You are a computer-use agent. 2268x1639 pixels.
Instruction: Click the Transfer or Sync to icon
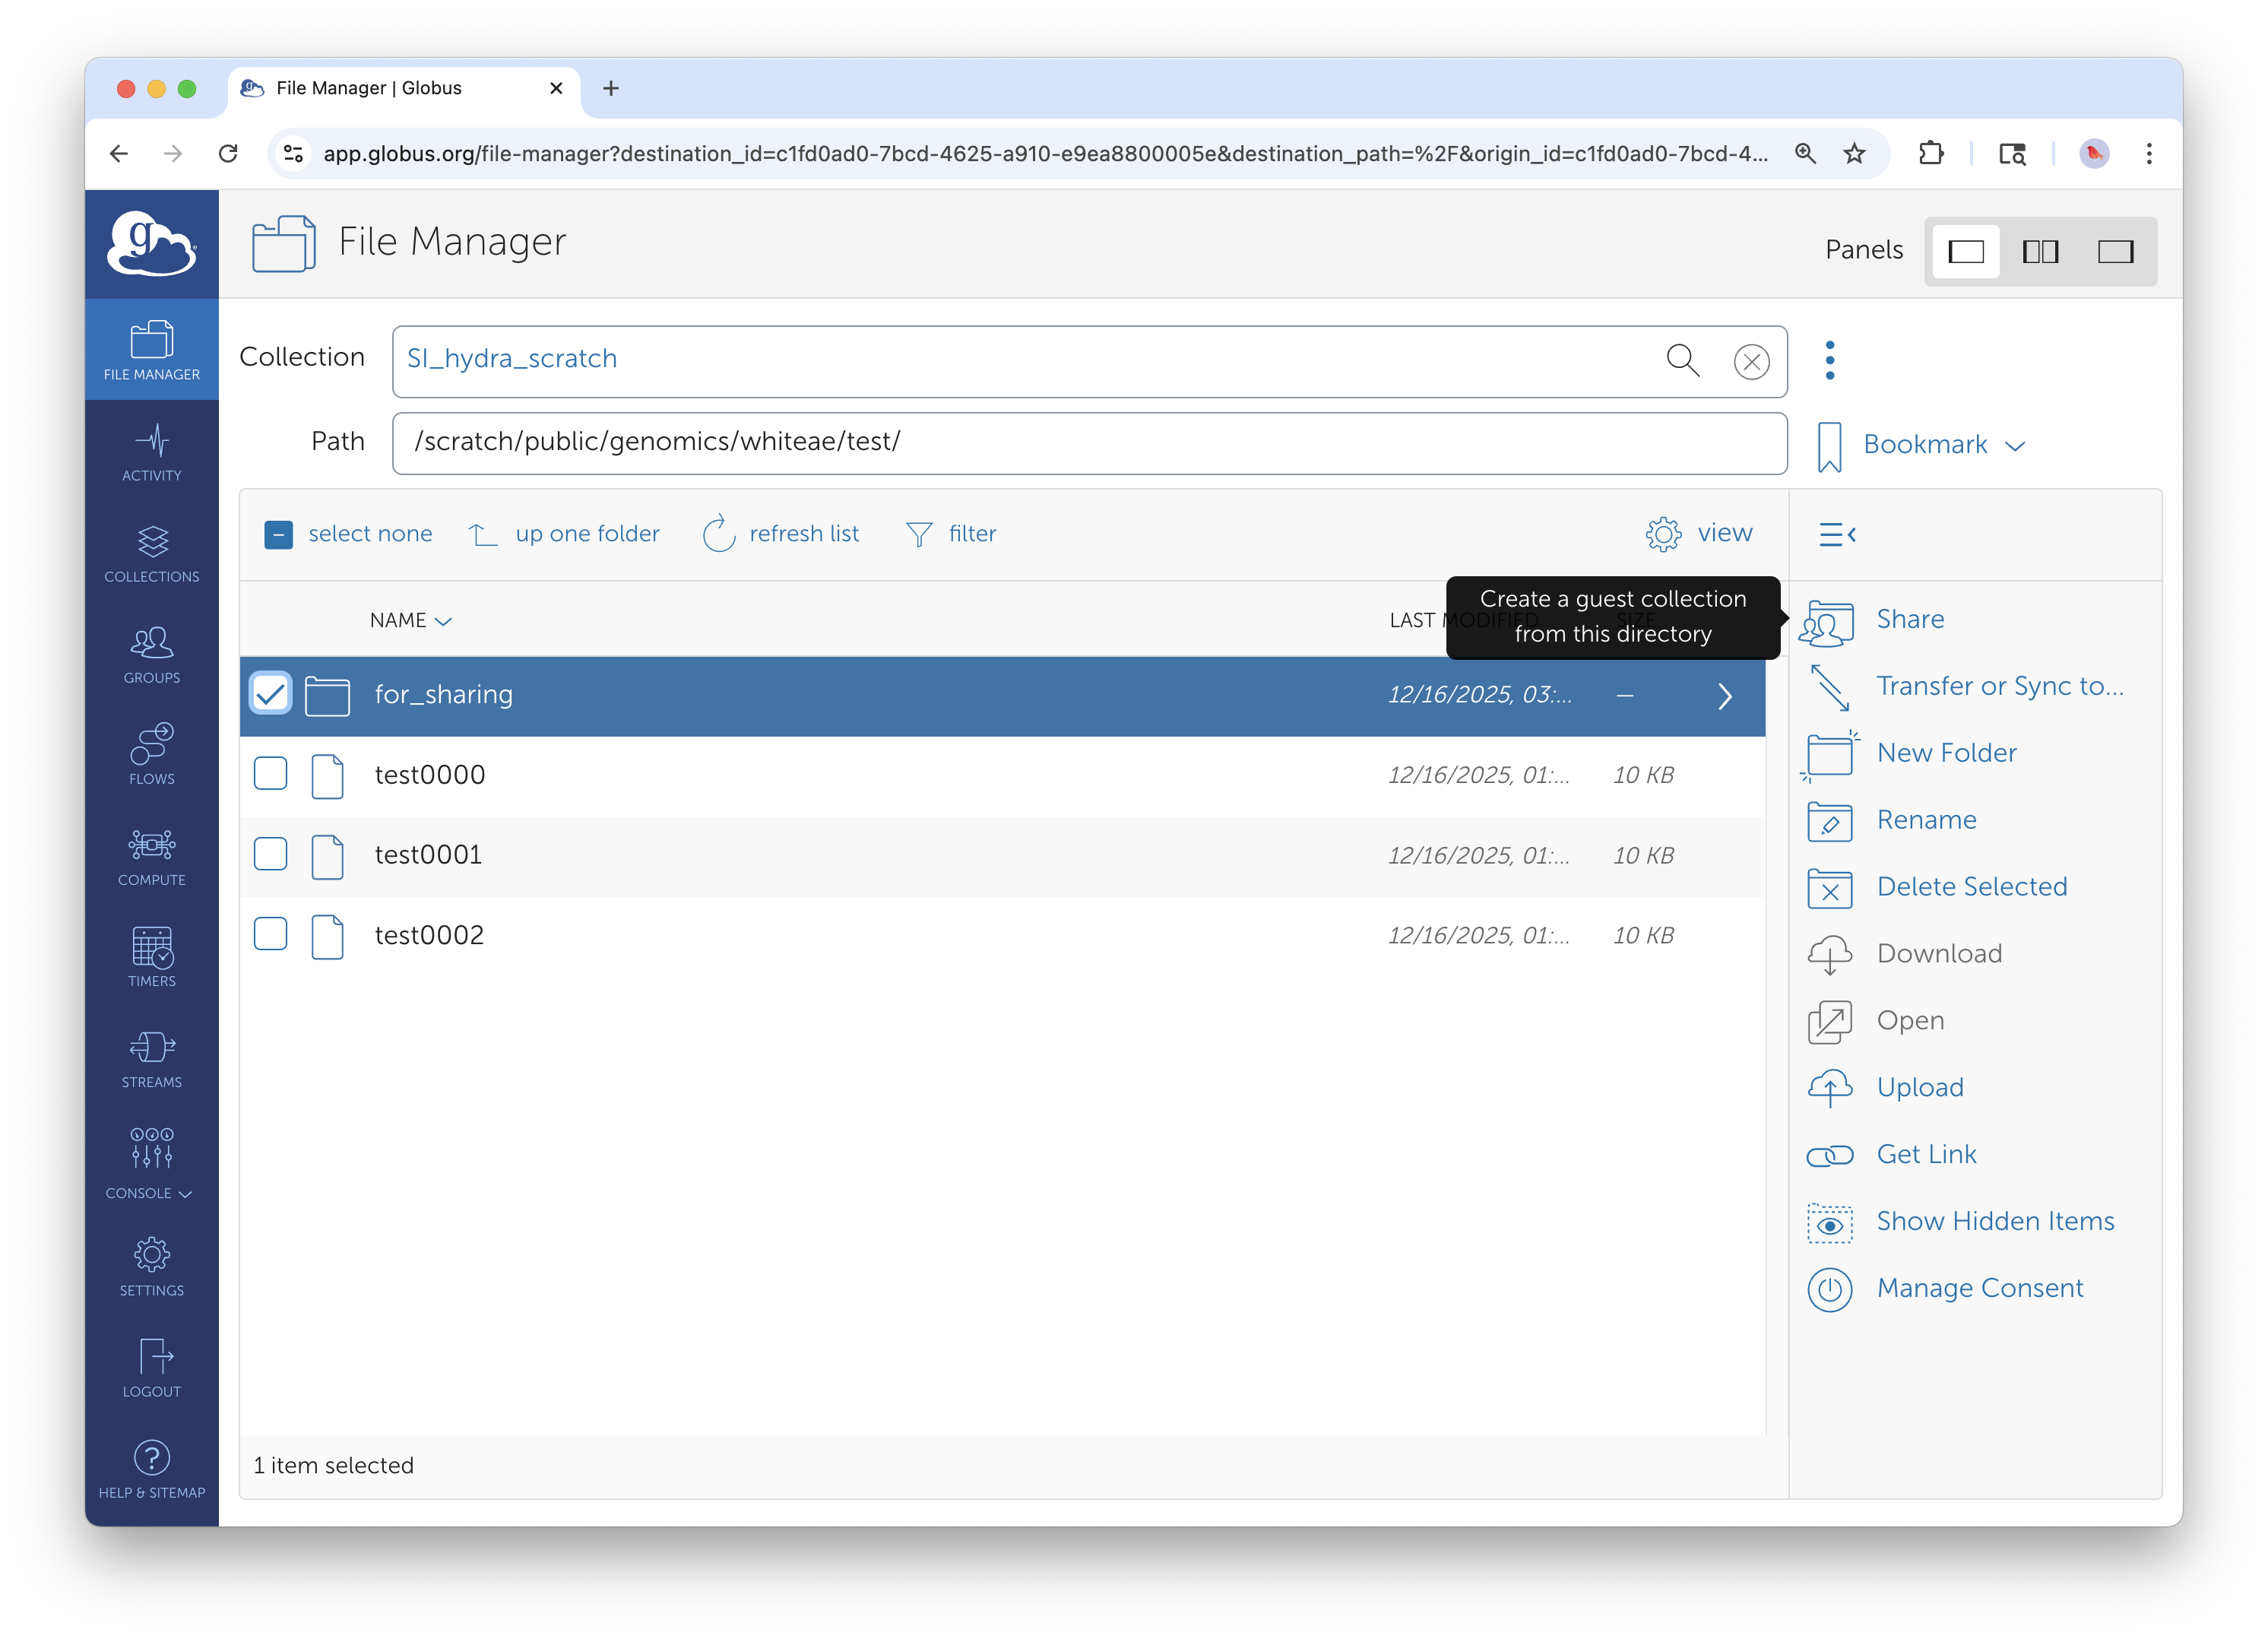1830,688
